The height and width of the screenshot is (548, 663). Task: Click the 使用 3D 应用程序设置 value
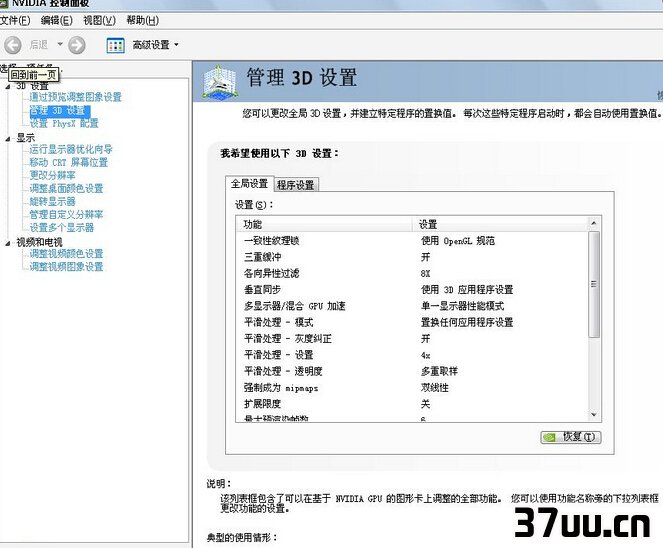[467, 290]
